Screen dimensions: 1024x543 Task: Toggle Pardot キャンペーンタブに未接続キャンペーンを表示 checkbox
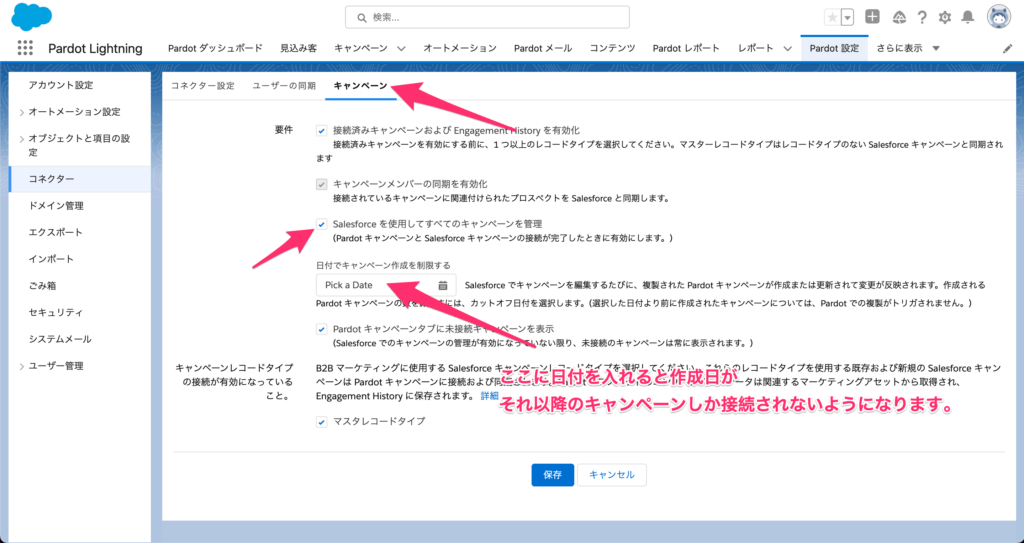[x=321, y=329]
